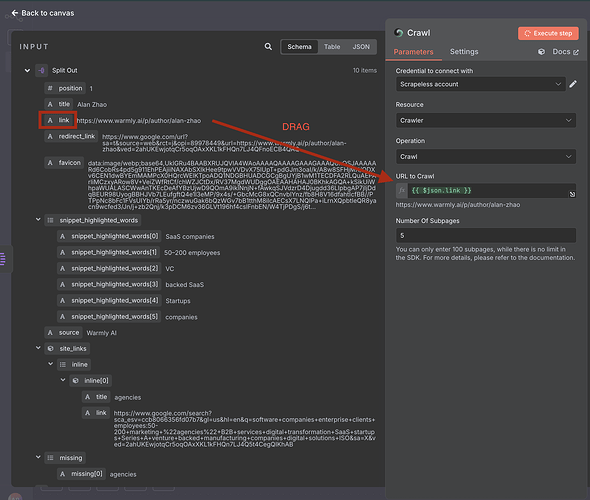Open expression editor icon in the URL field corner
Screen dimensions: 590x500
(572, 194)
